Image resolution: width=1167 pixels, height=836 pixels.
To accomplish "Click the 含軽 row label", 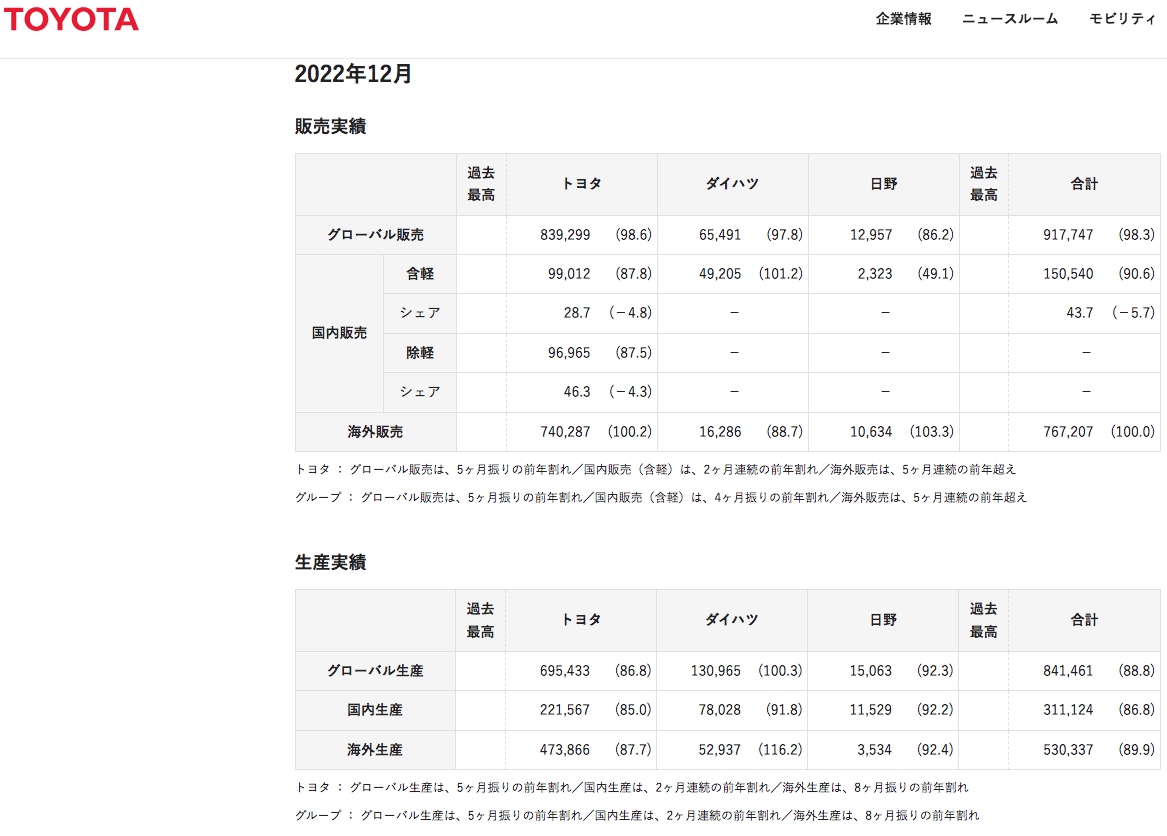I will tap(420, 274).
